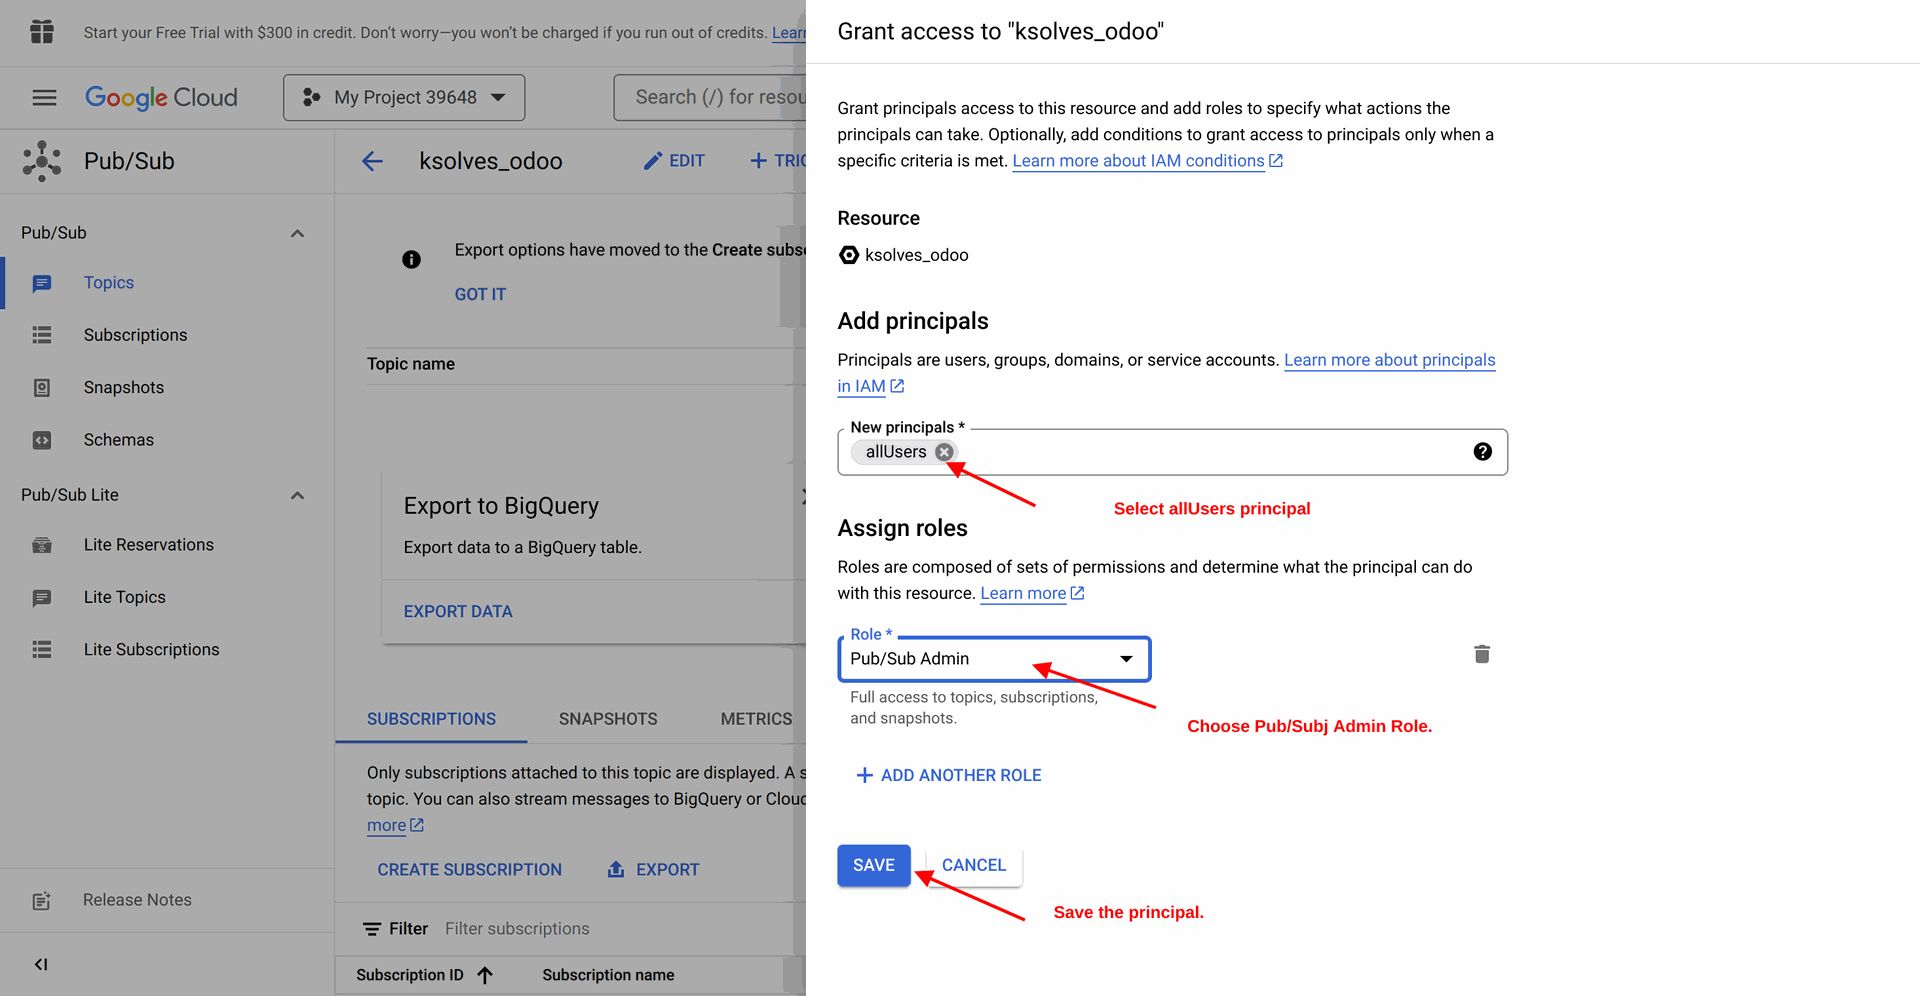Viewport: 1920px width, 996px height.
Task: Open the hamburger navigation menu
Action: point(44,97)
